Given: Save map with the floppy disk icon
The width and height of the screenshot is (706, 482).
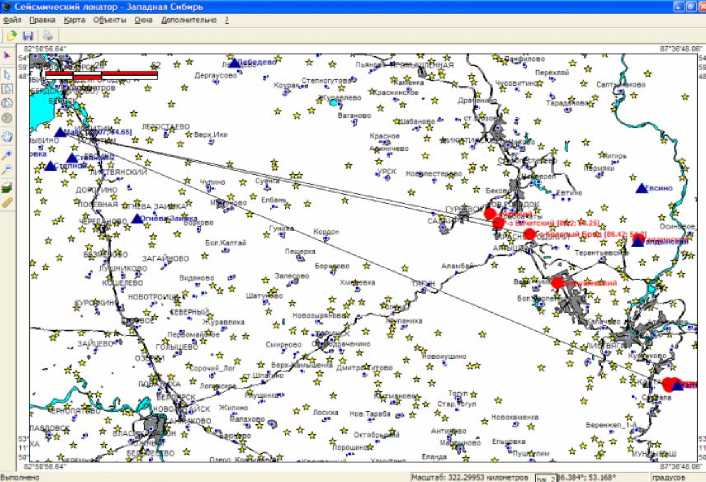Looking at the screenshot, I should 28,36.
